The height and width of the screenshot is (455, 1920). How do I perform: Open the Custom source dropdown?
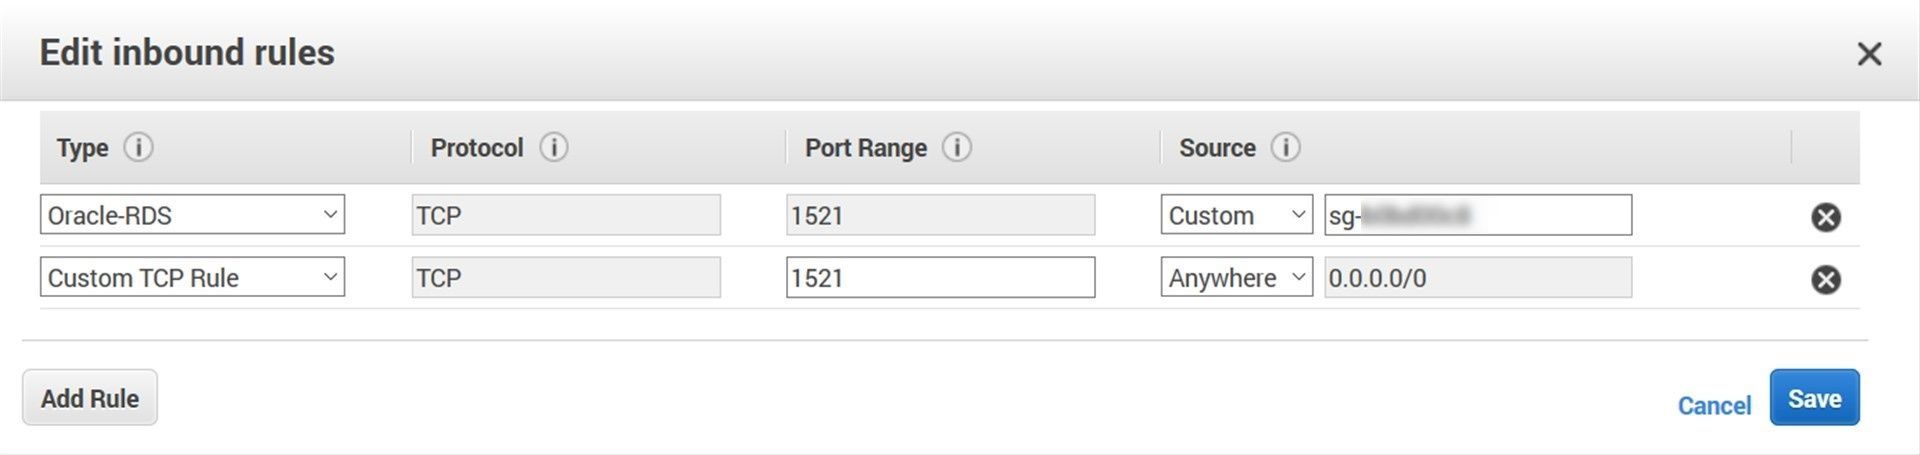tap(1237, 215)
